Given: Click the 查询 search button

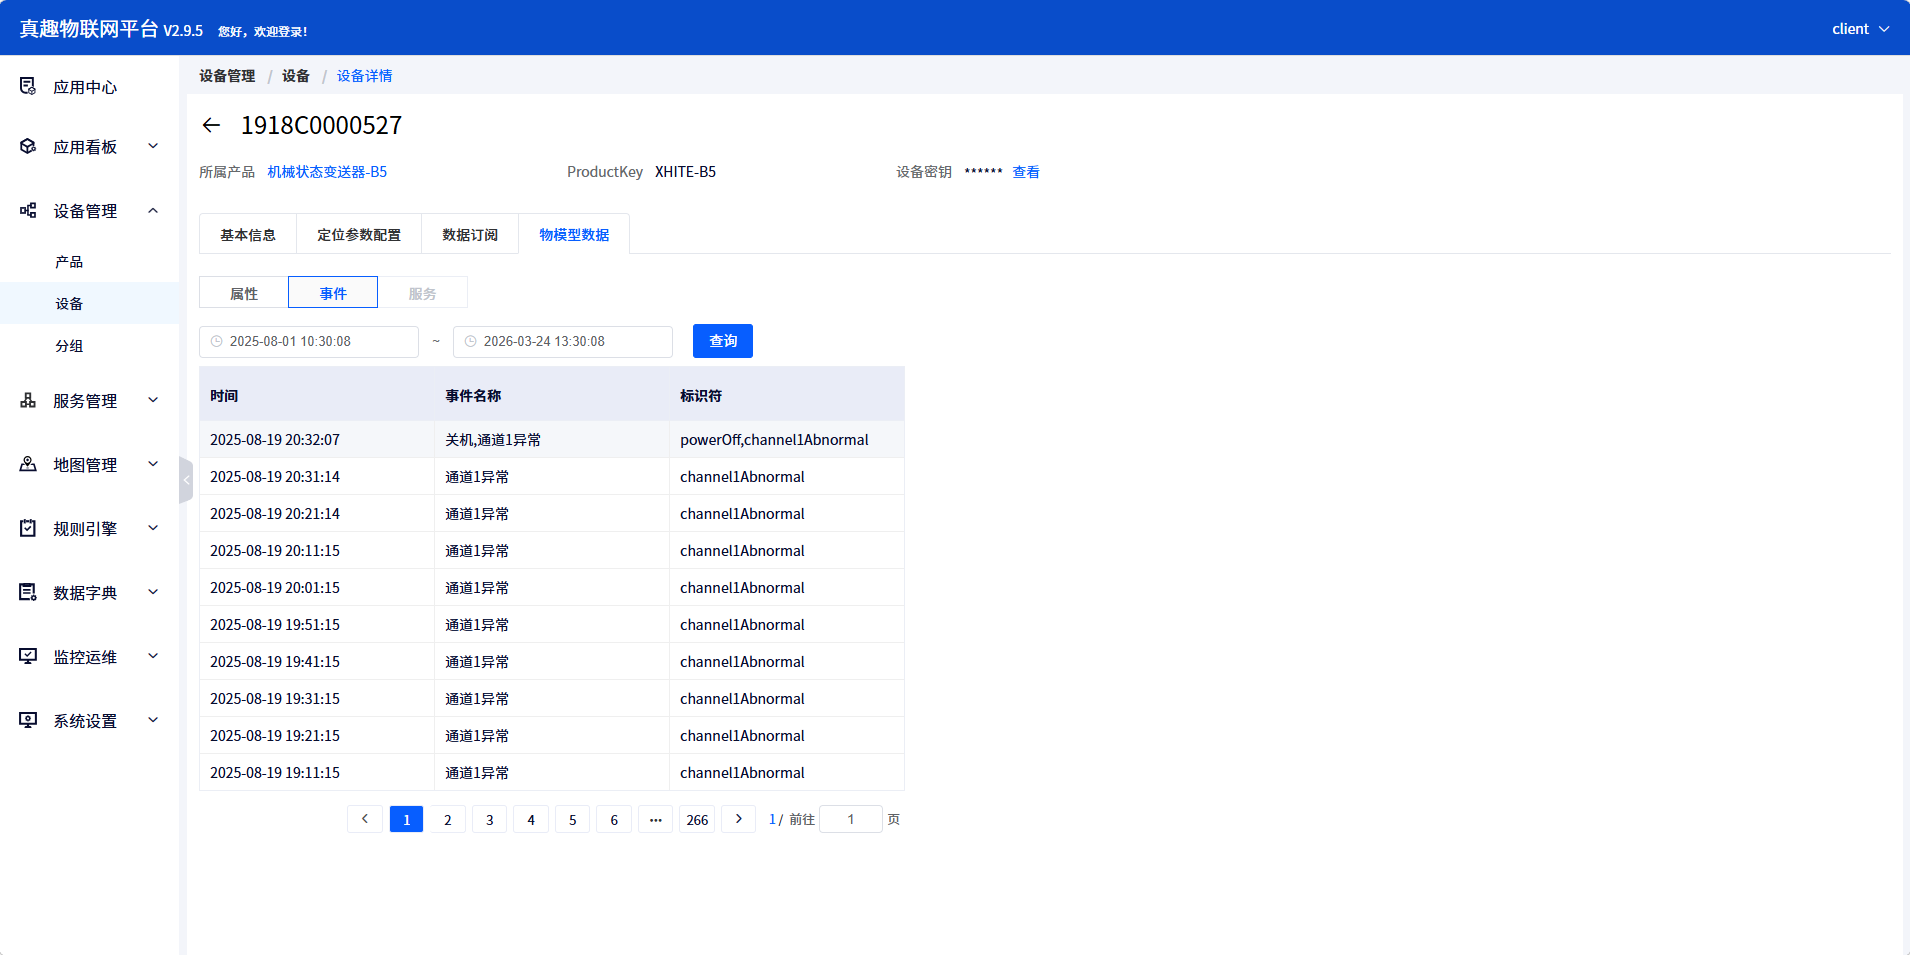Looking at the screenshot, I should [723, 341].
